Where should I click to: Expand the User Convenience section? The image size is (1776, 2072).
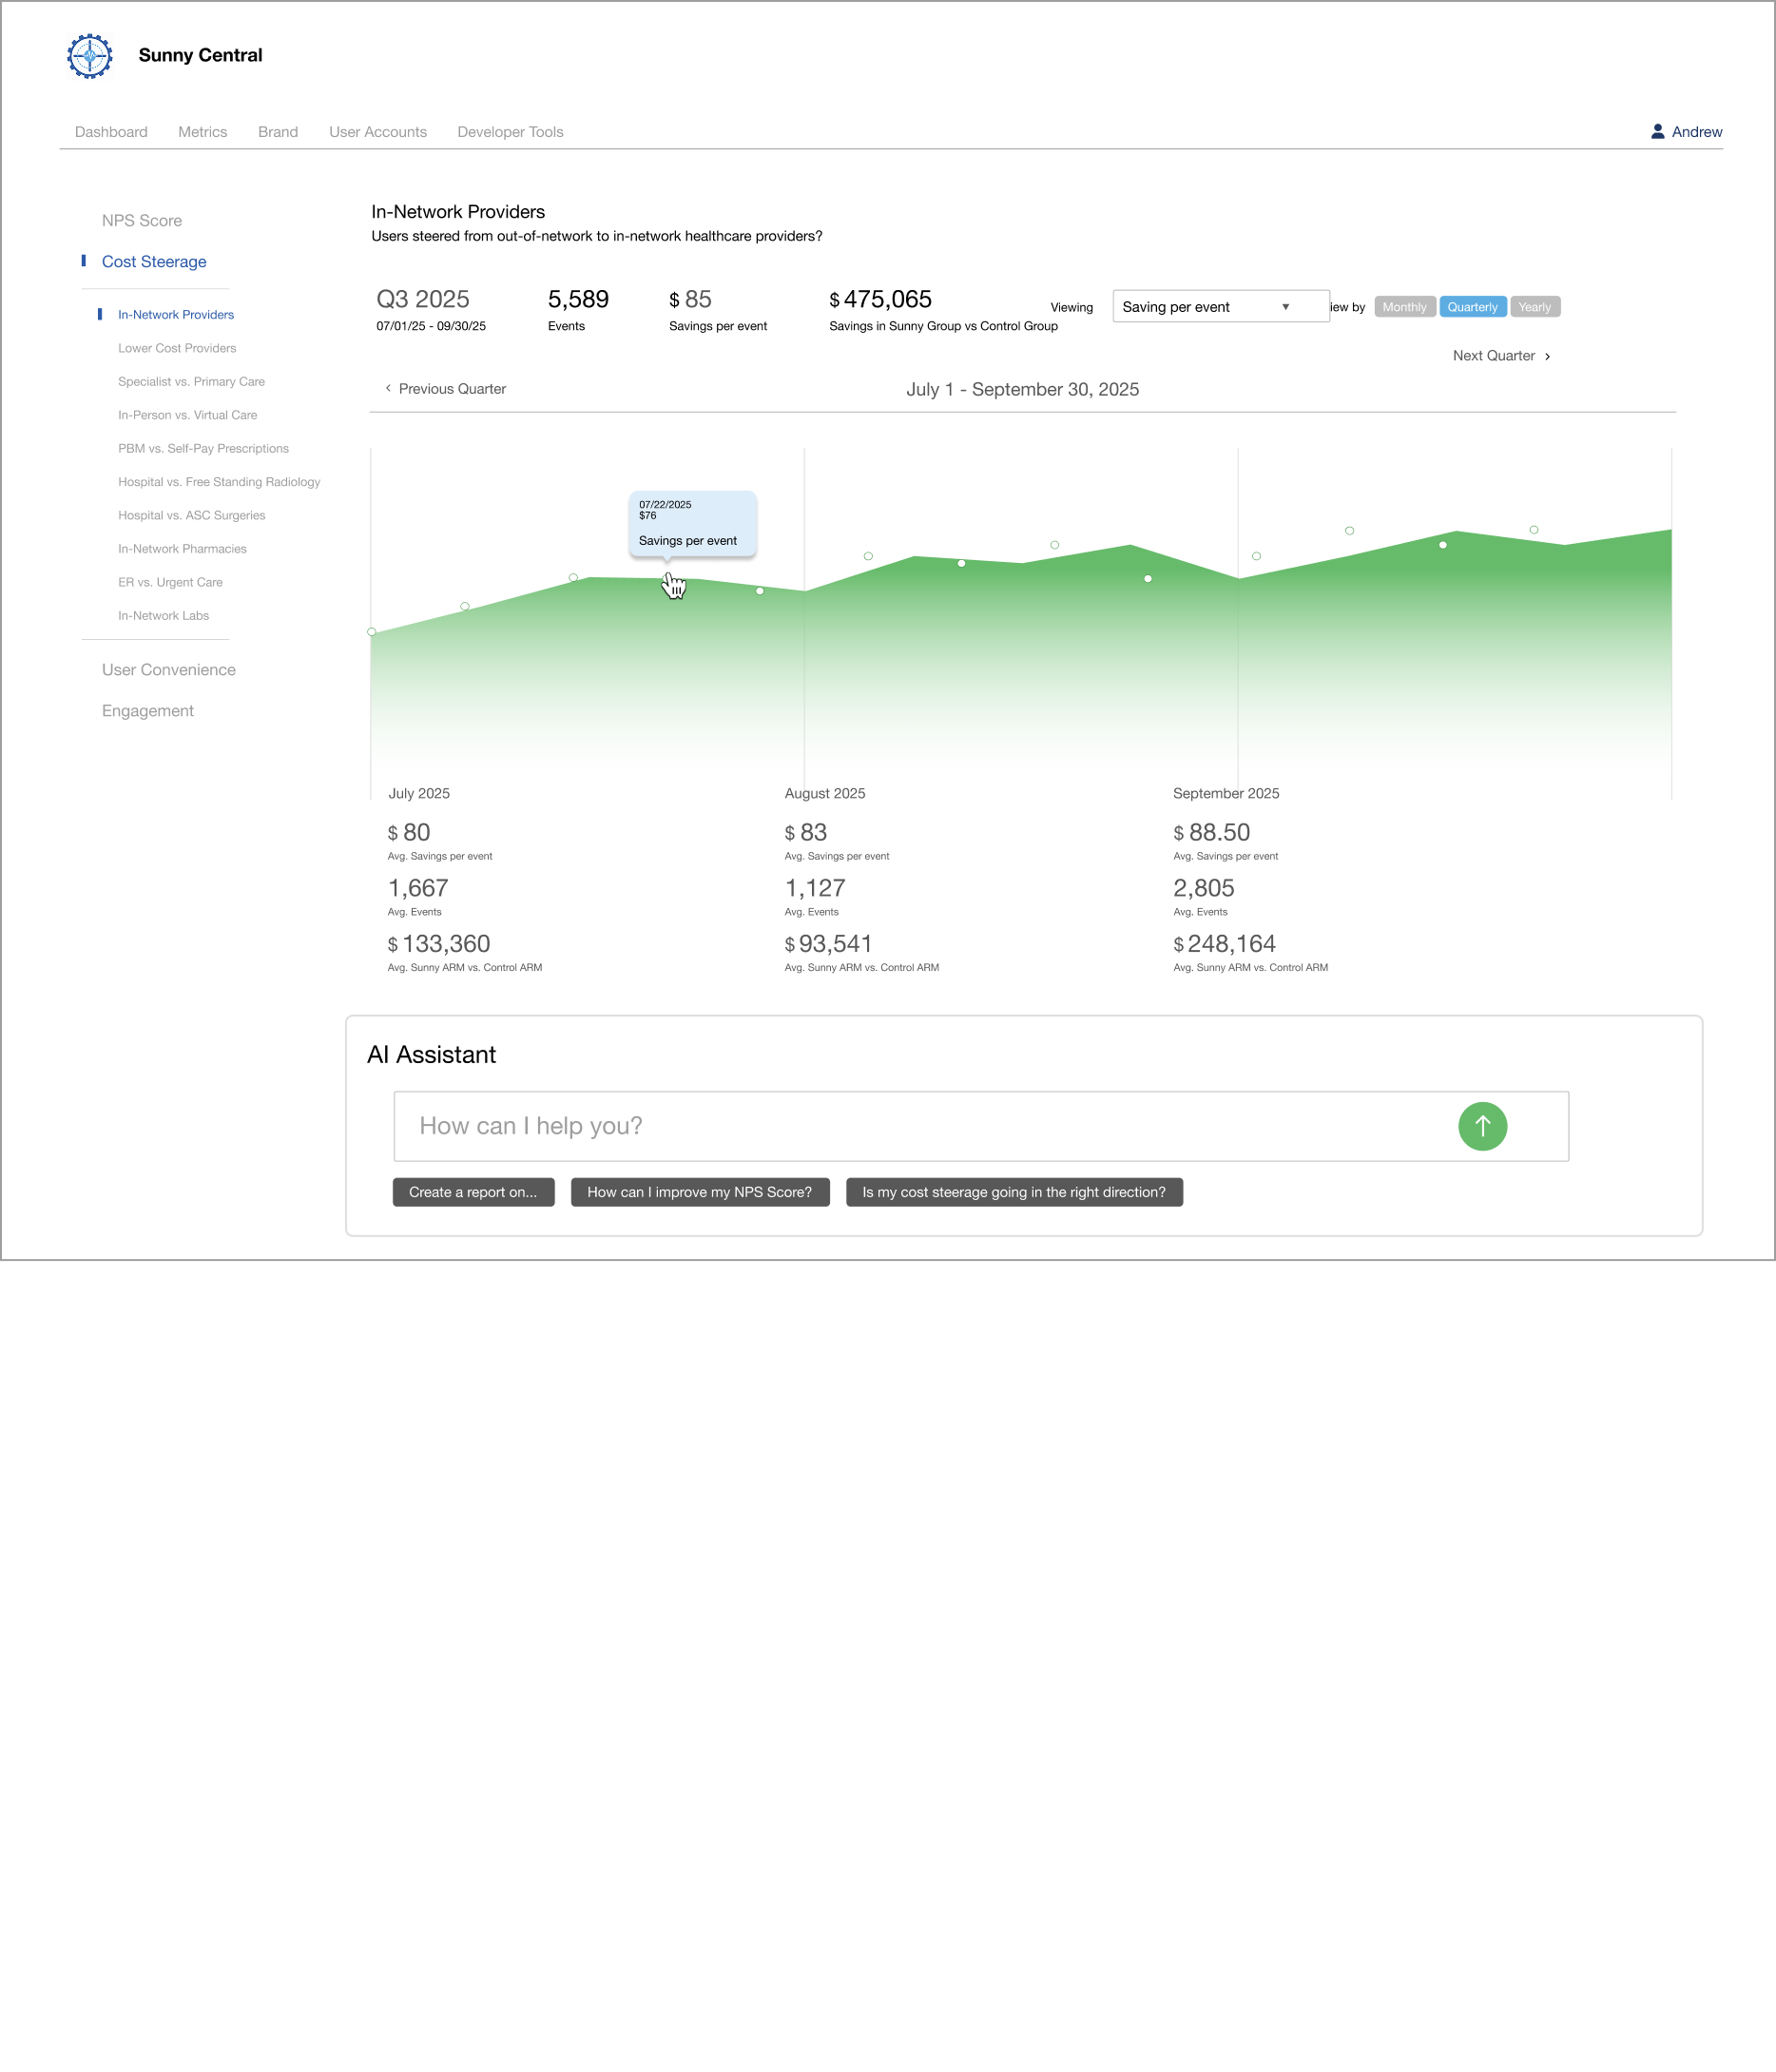(x=168, y=670)
